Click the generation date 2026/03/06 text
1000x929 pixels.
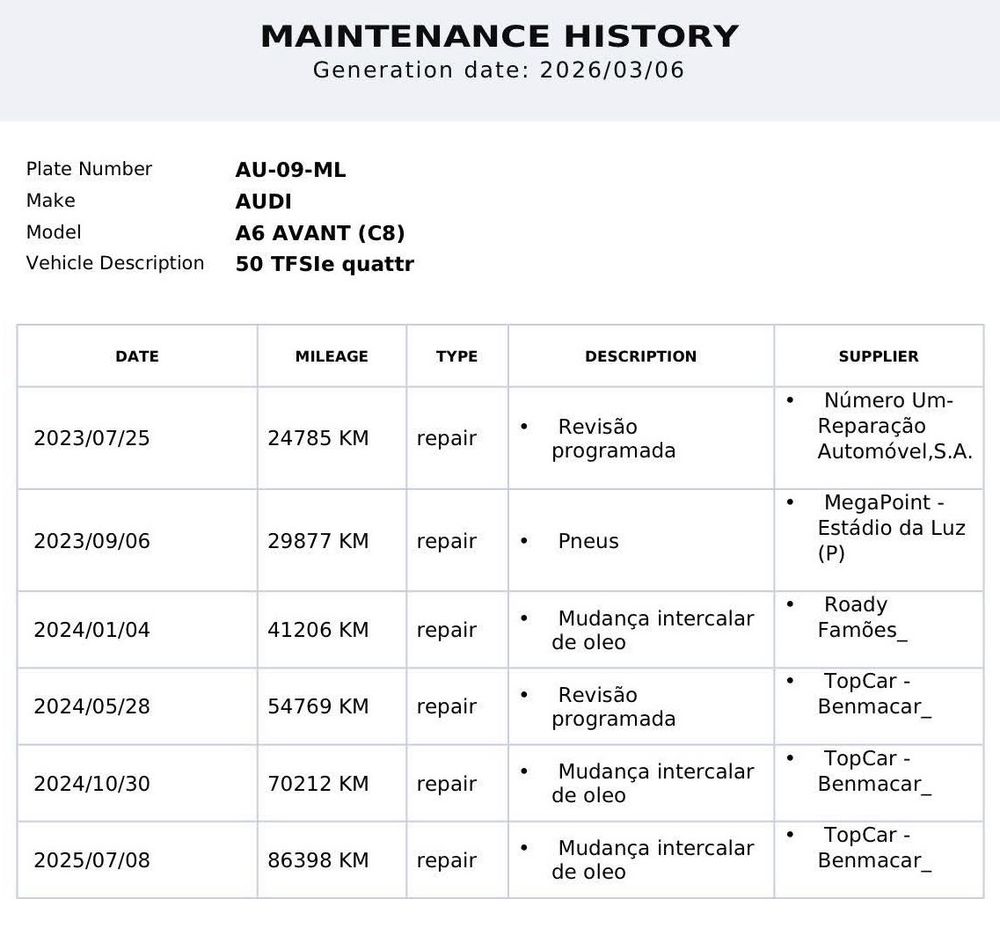click(x=499, y=70)
